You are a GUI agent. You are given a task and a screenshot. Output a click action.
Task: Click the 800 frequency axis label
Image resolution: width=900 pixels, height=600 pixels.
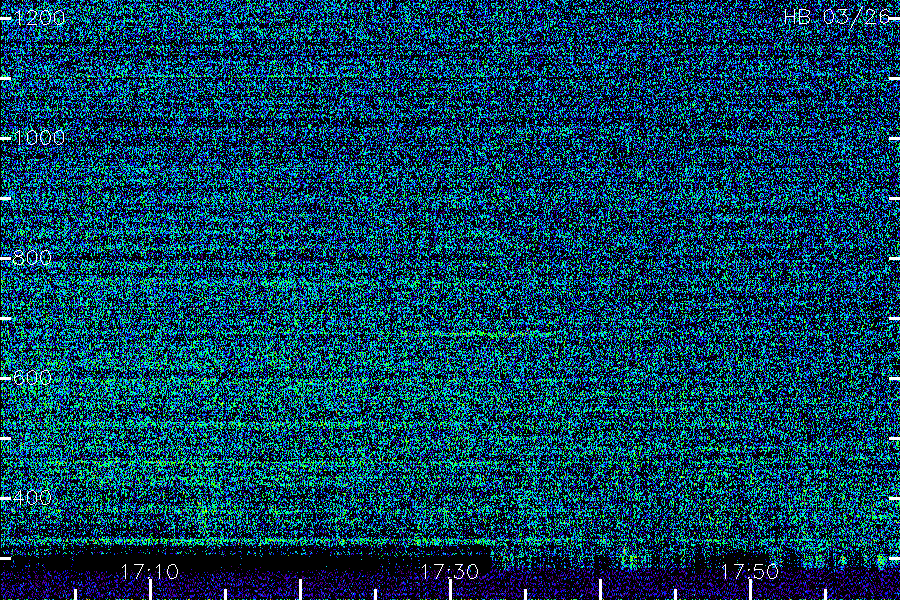(x=32, y=257)
